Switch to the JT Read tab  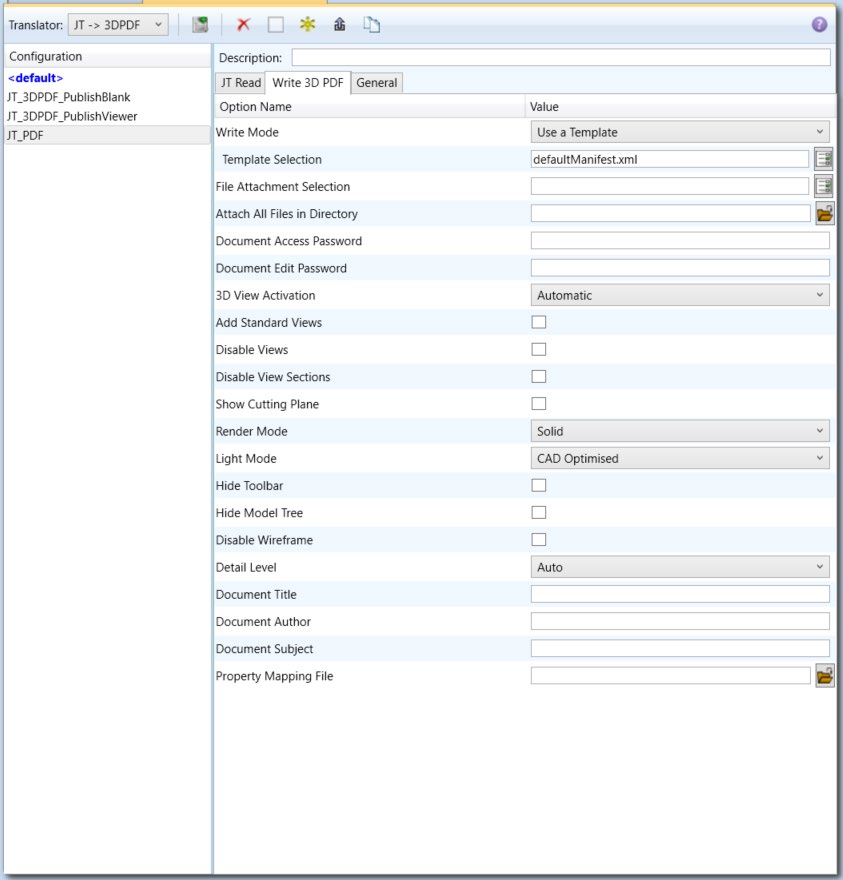tap(240, 82)
